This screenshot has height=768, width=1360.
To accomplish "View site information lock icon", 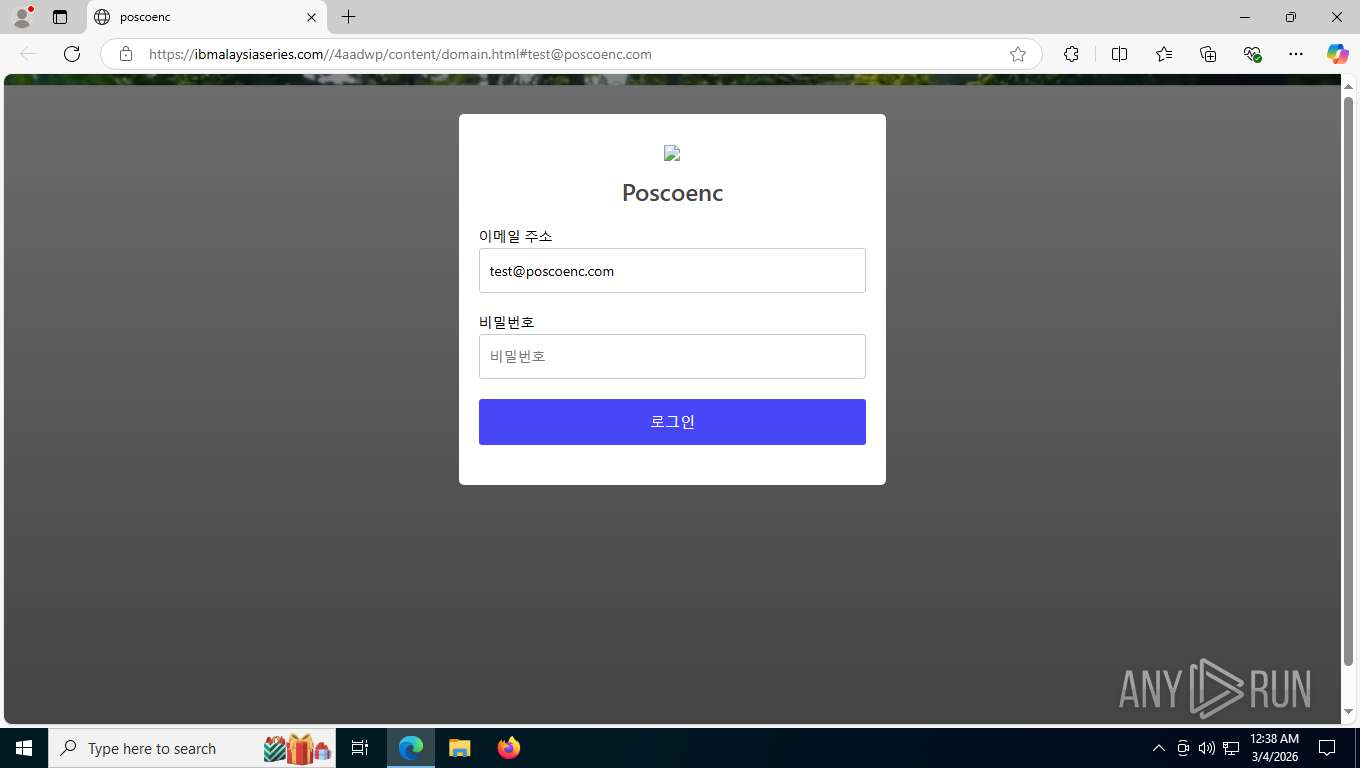I will click(x=126, y=54).
